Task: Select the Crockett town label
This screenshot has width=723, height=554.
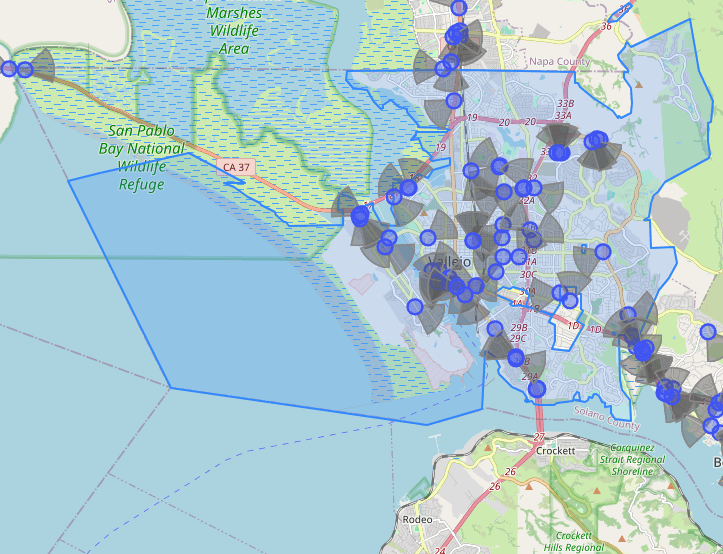Action: [555, 451]
